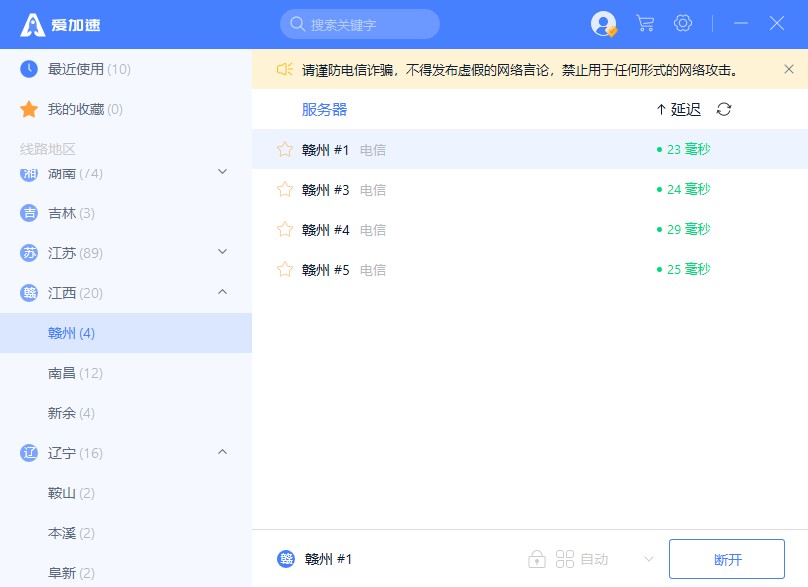
Task: Click the lock icon in bottom bar
Action: (x=537, y=559)
